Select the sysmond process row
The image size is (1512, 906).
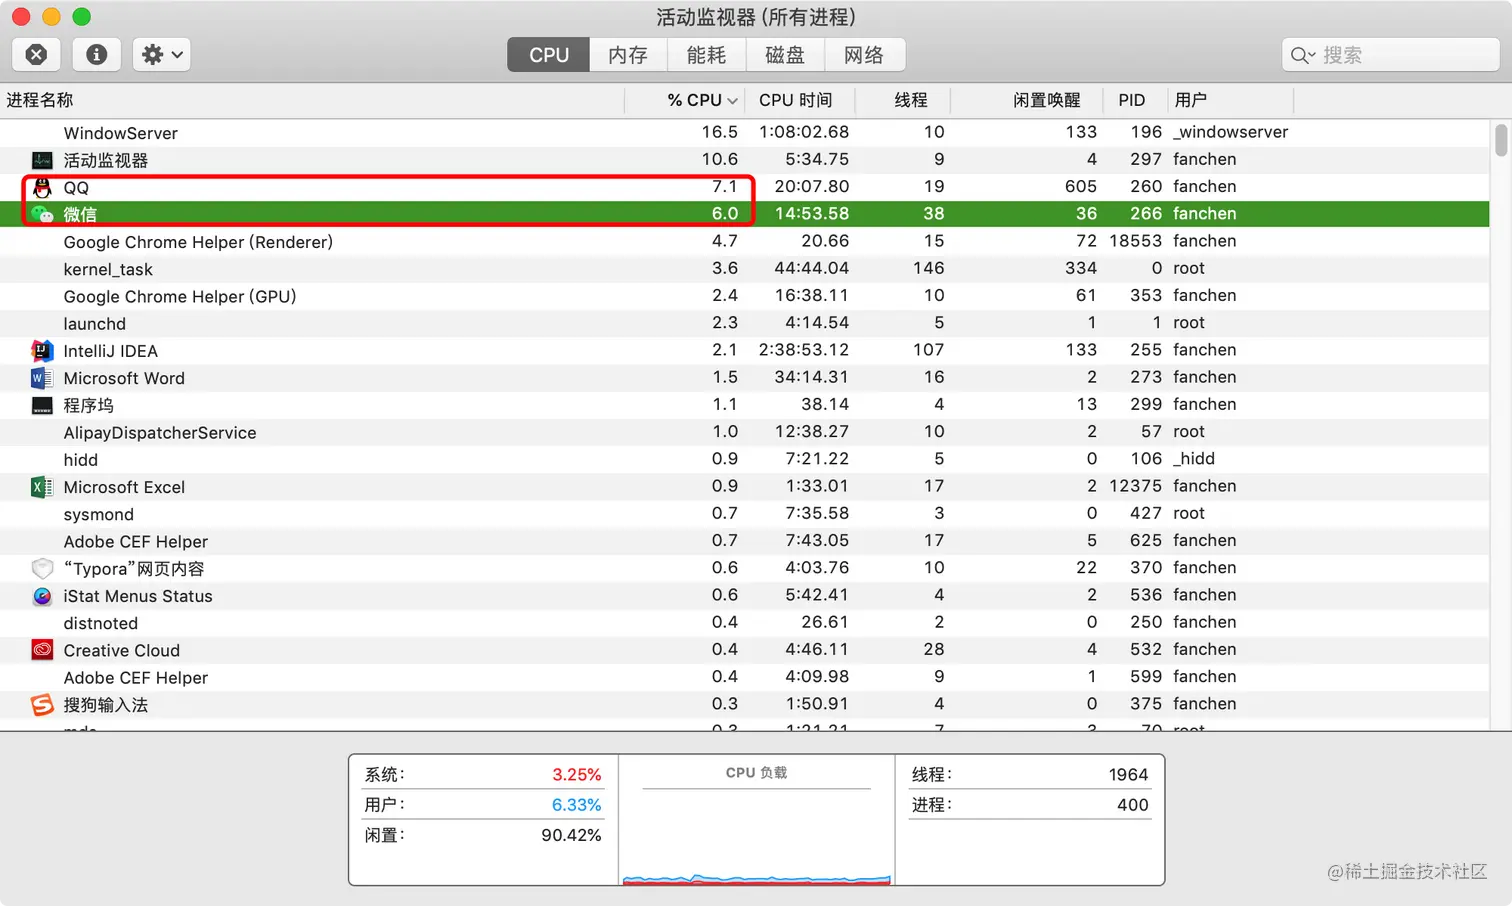[745, 514]
